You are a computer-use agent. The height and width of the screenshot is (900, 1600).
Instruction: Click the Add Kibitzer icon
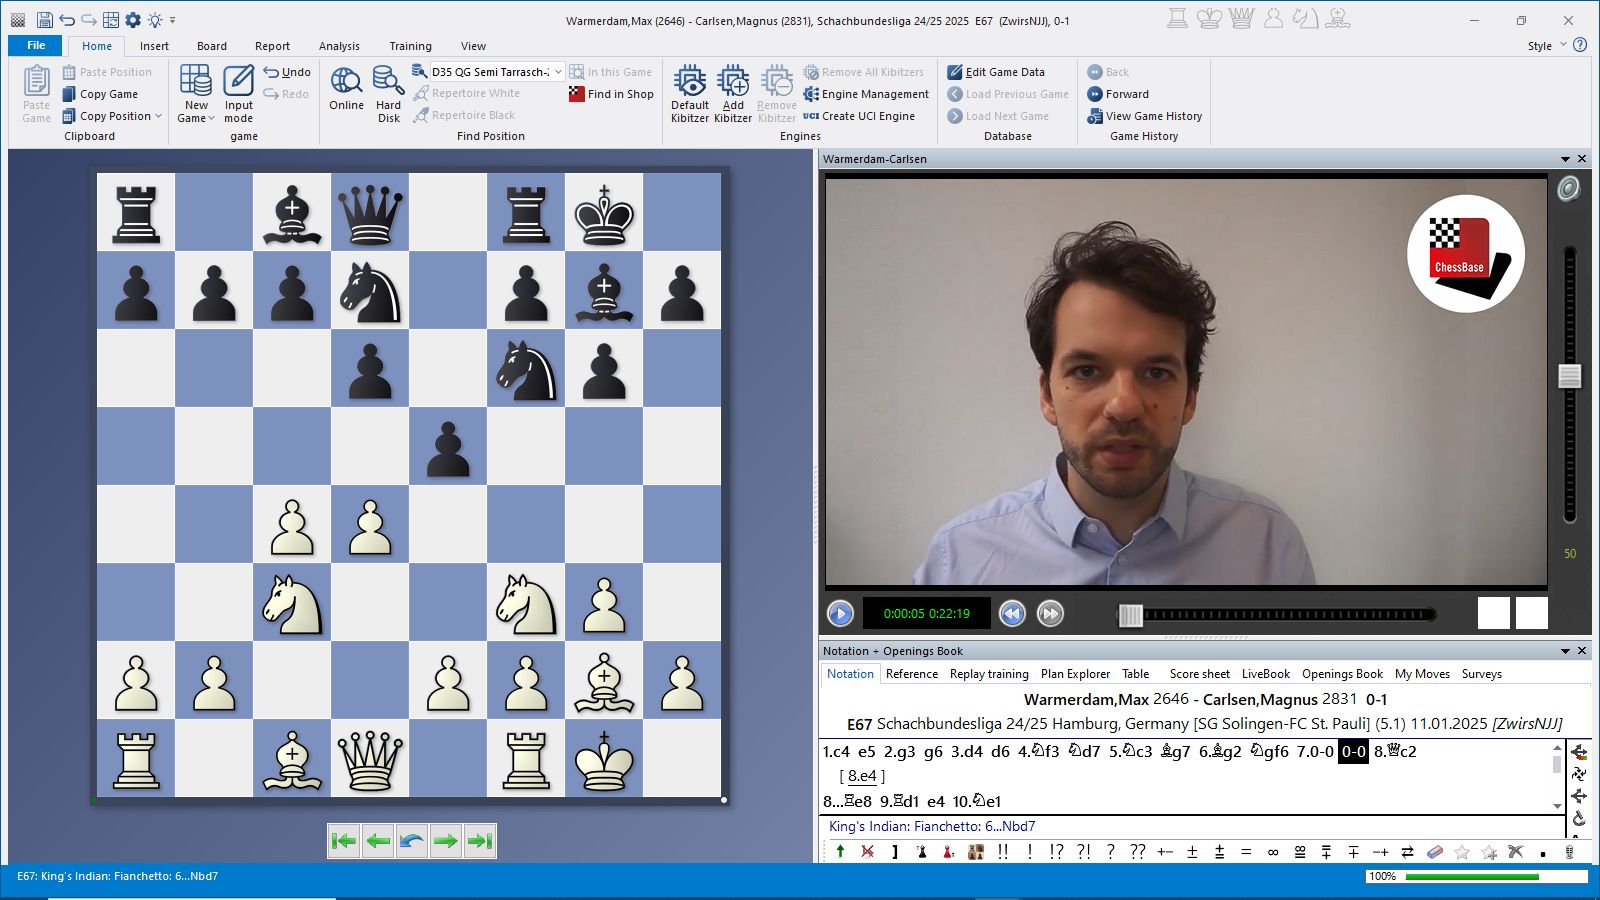733,83
